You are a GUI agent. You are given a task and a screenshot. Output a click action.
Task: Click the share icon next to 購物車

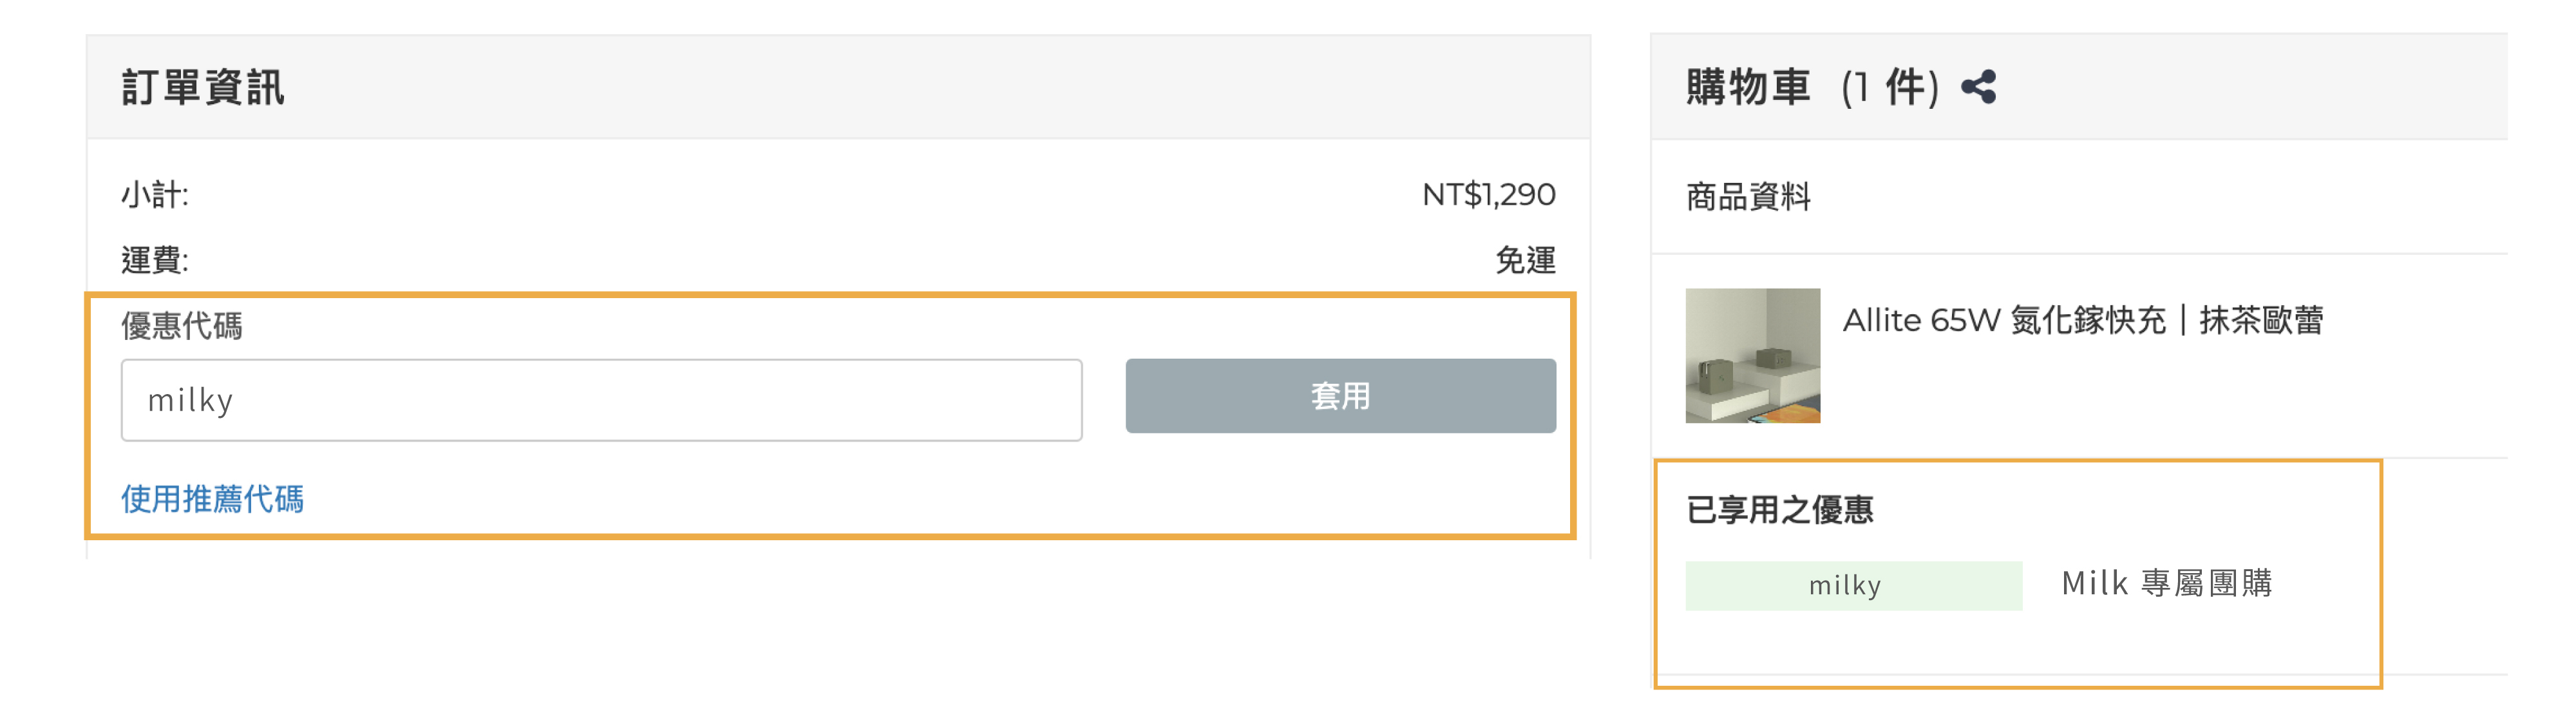click(1978, 87)
